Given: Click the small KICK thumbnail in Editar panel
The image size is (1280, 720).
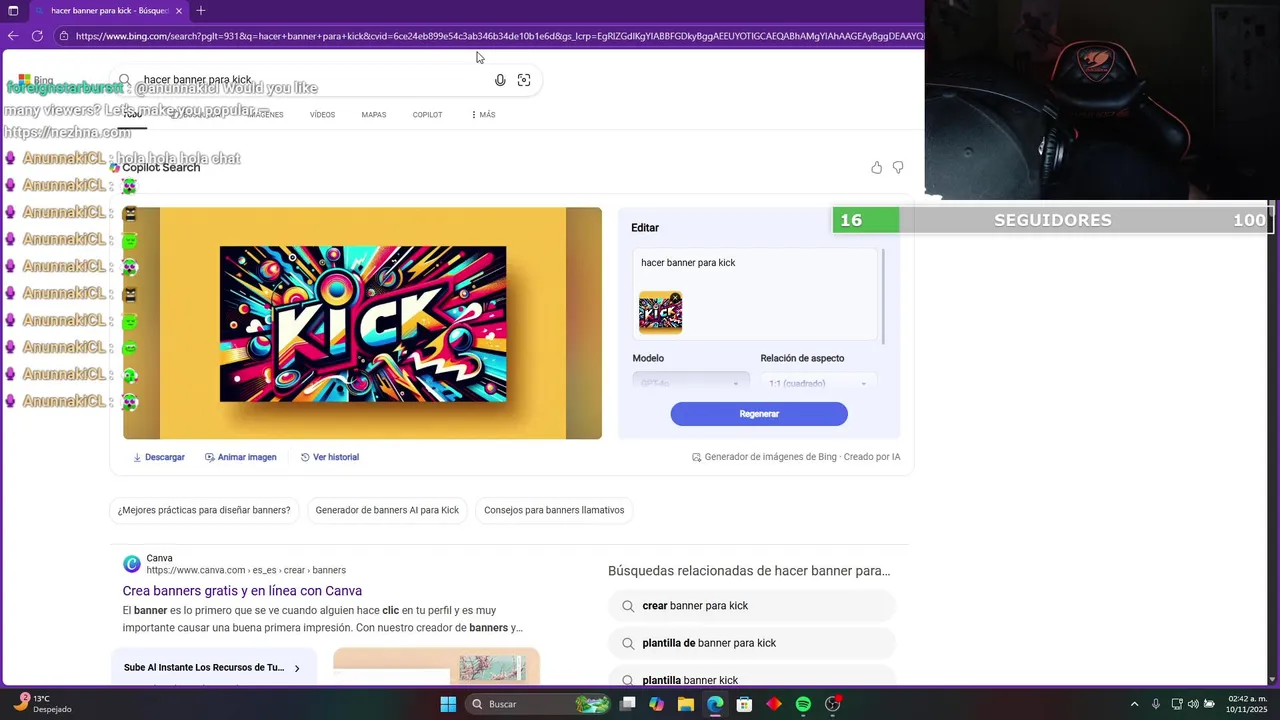Looking at the screenshot, I should (x=660, y=312).
